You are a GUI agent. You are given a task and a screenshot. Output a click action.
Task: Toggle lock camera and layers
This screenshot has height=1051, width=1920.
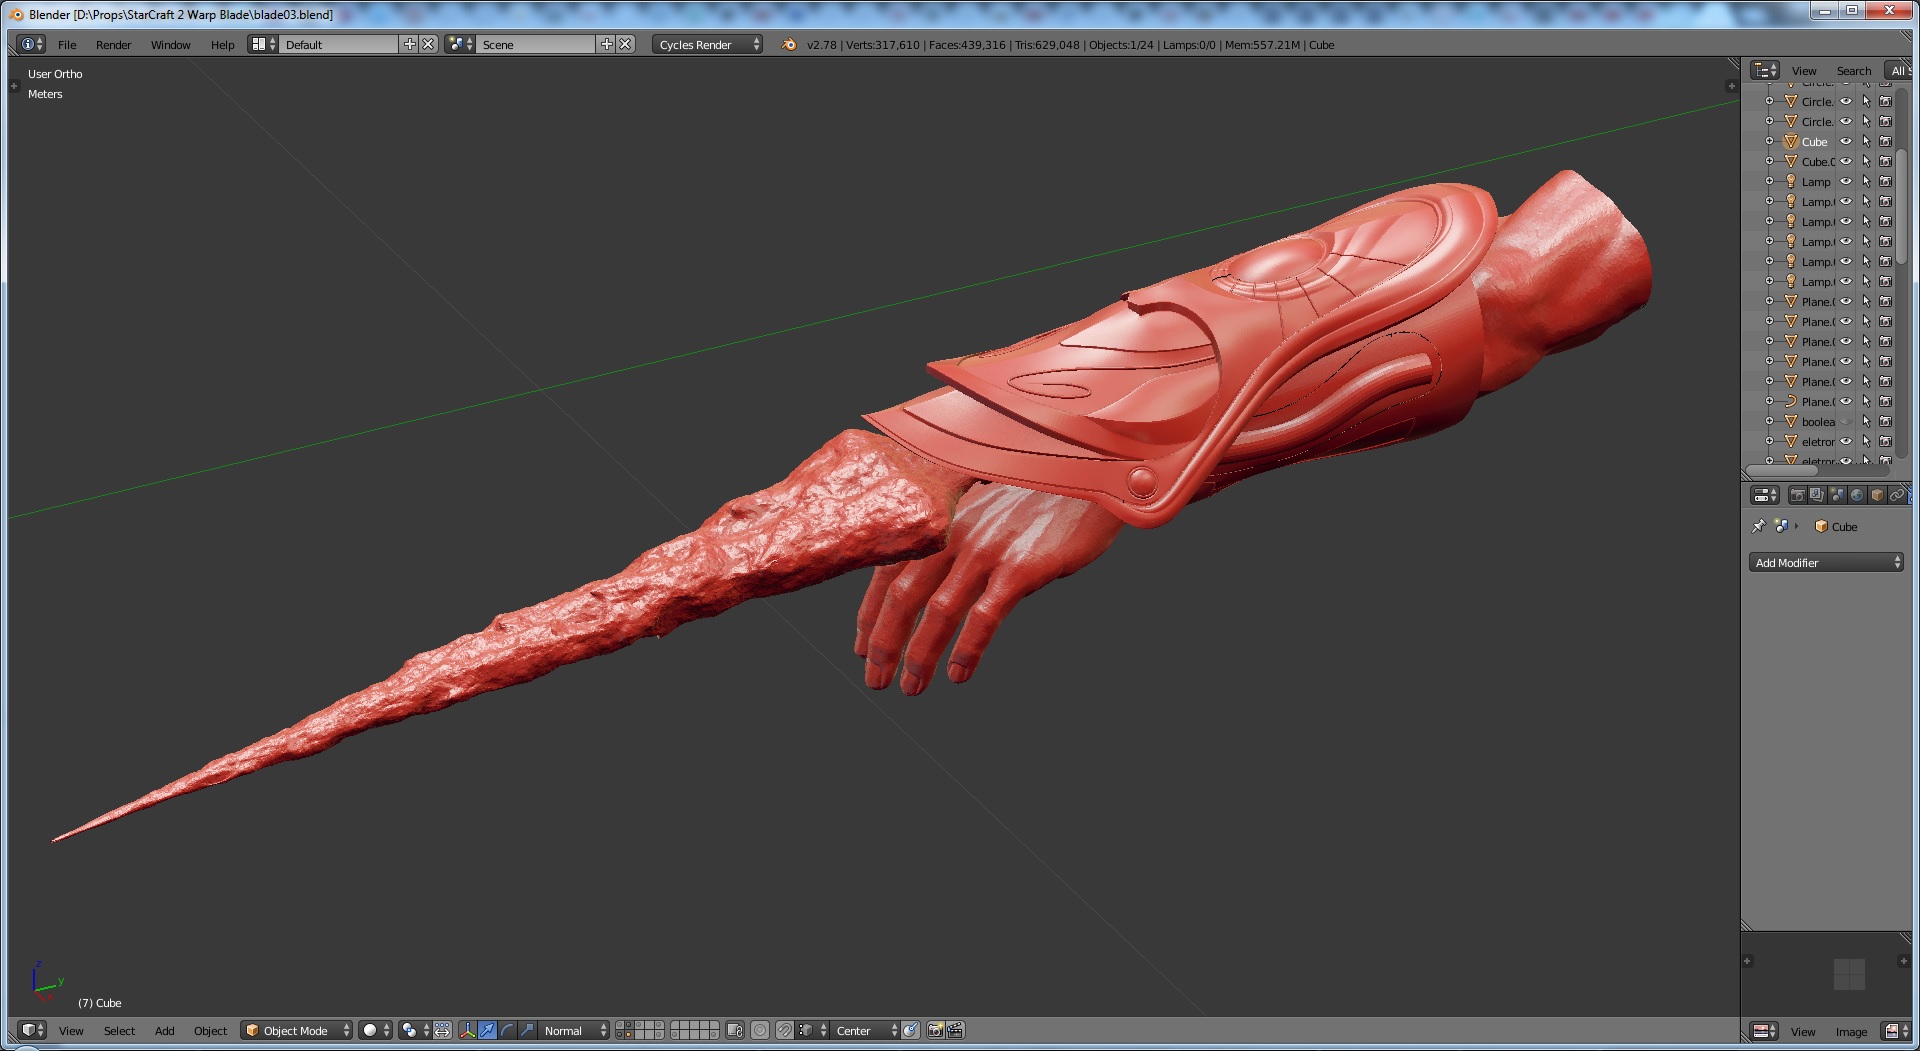tap(735, 1030)
